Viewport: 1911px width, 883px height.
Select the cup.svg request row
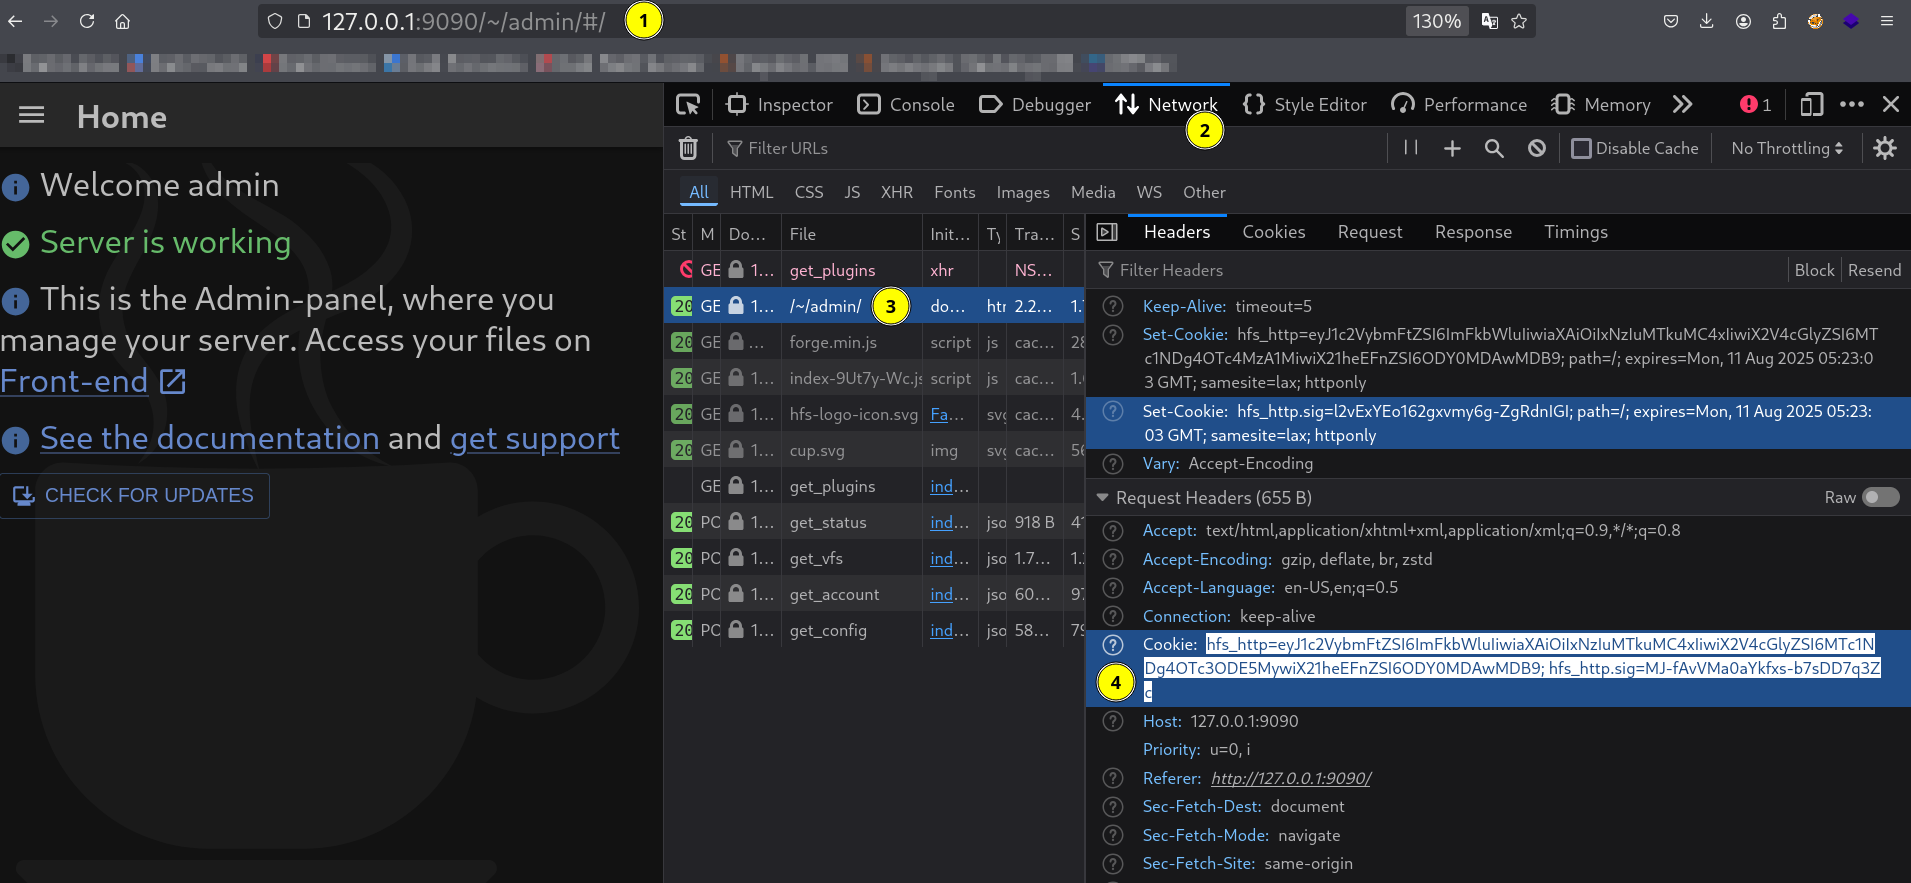[x=875, y=450]
